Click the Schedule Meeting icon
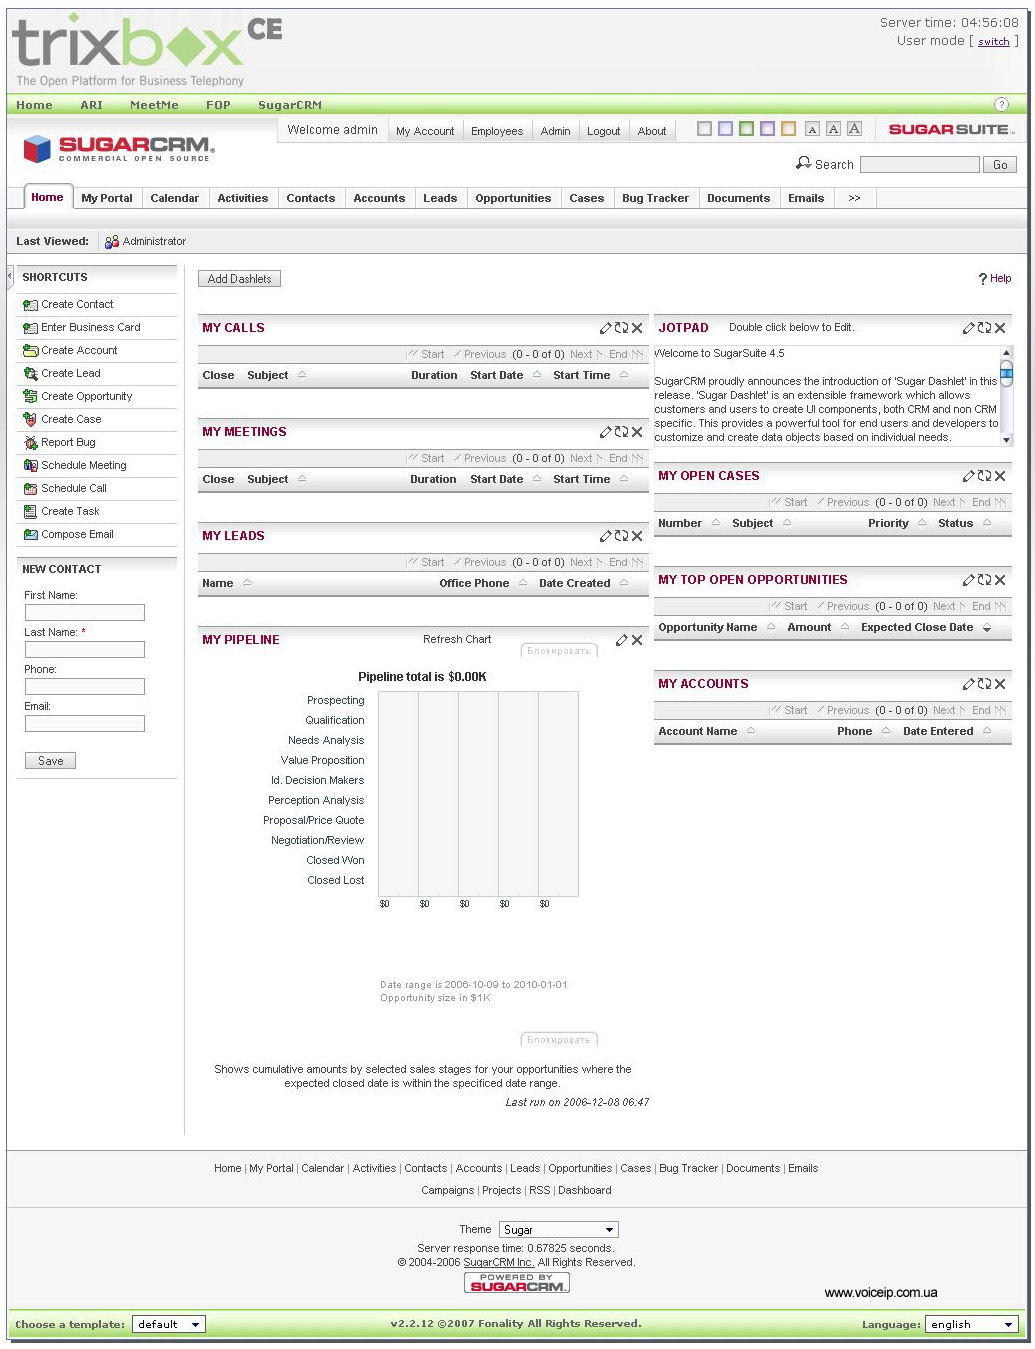The image size is (1035, 1349). pyautogui.click(x=30, y=466)
